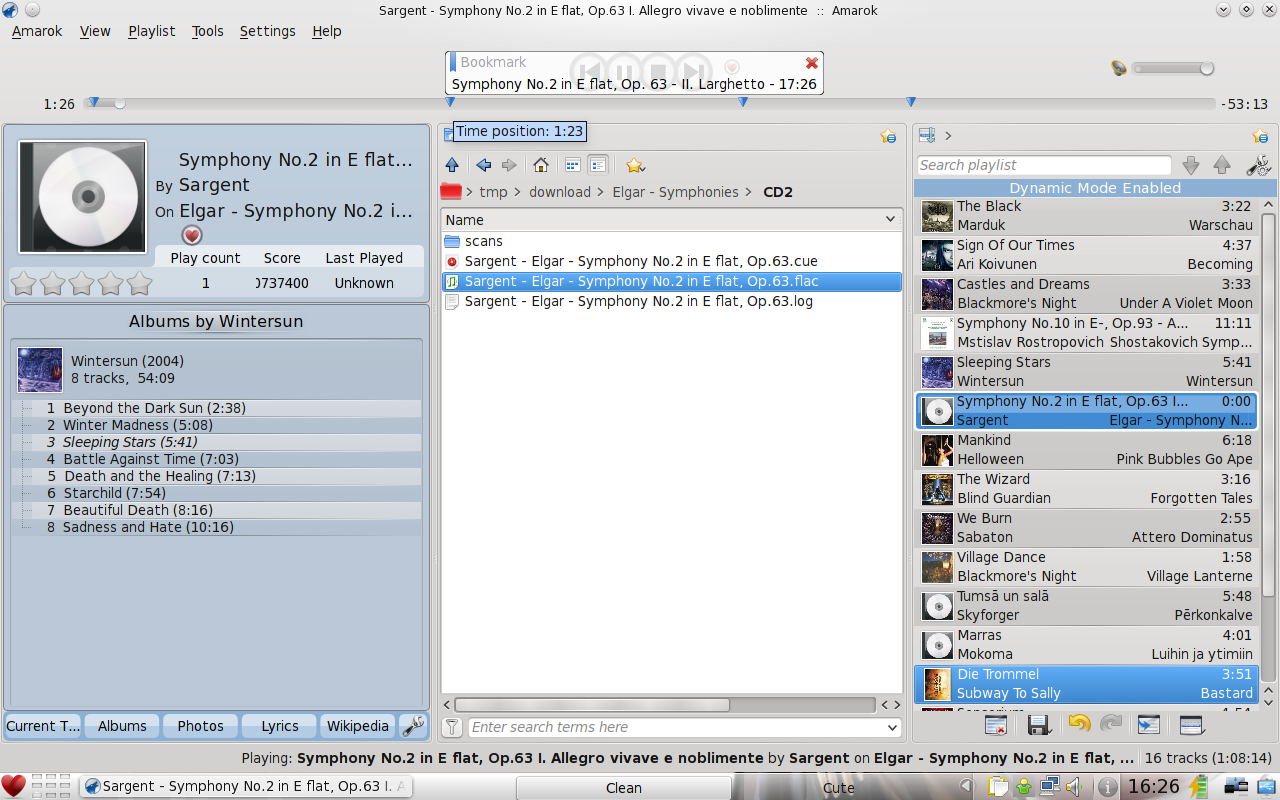
Task: Select the Op.63.log file
Action: (x=672, y=301)
